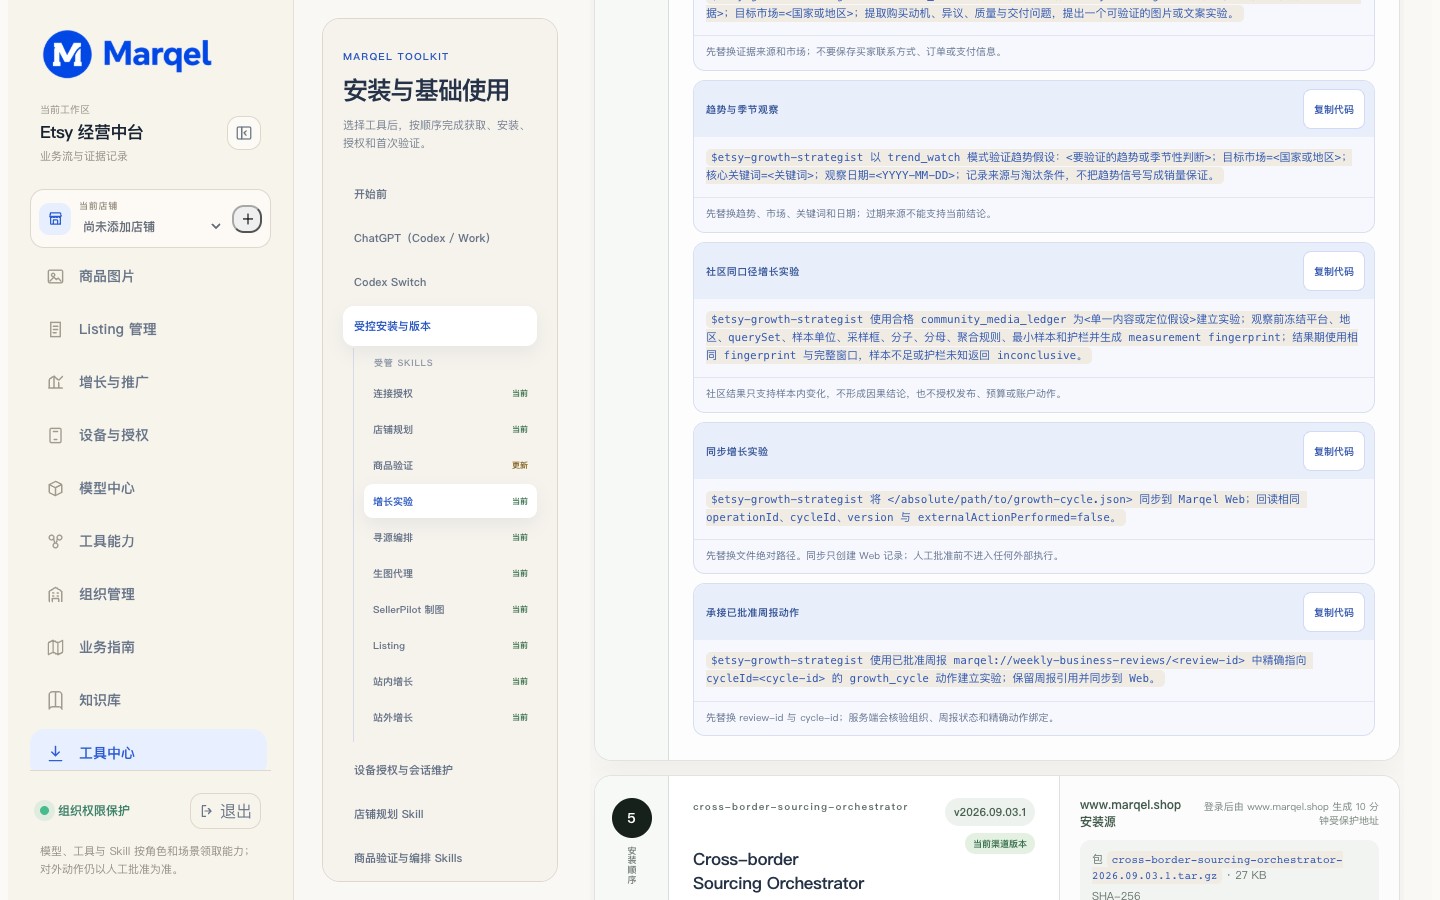Click the trend_watch code snippet text
Image resolution: width=1440 pixels, height=900 pixels.
[x=1029, y=166]
